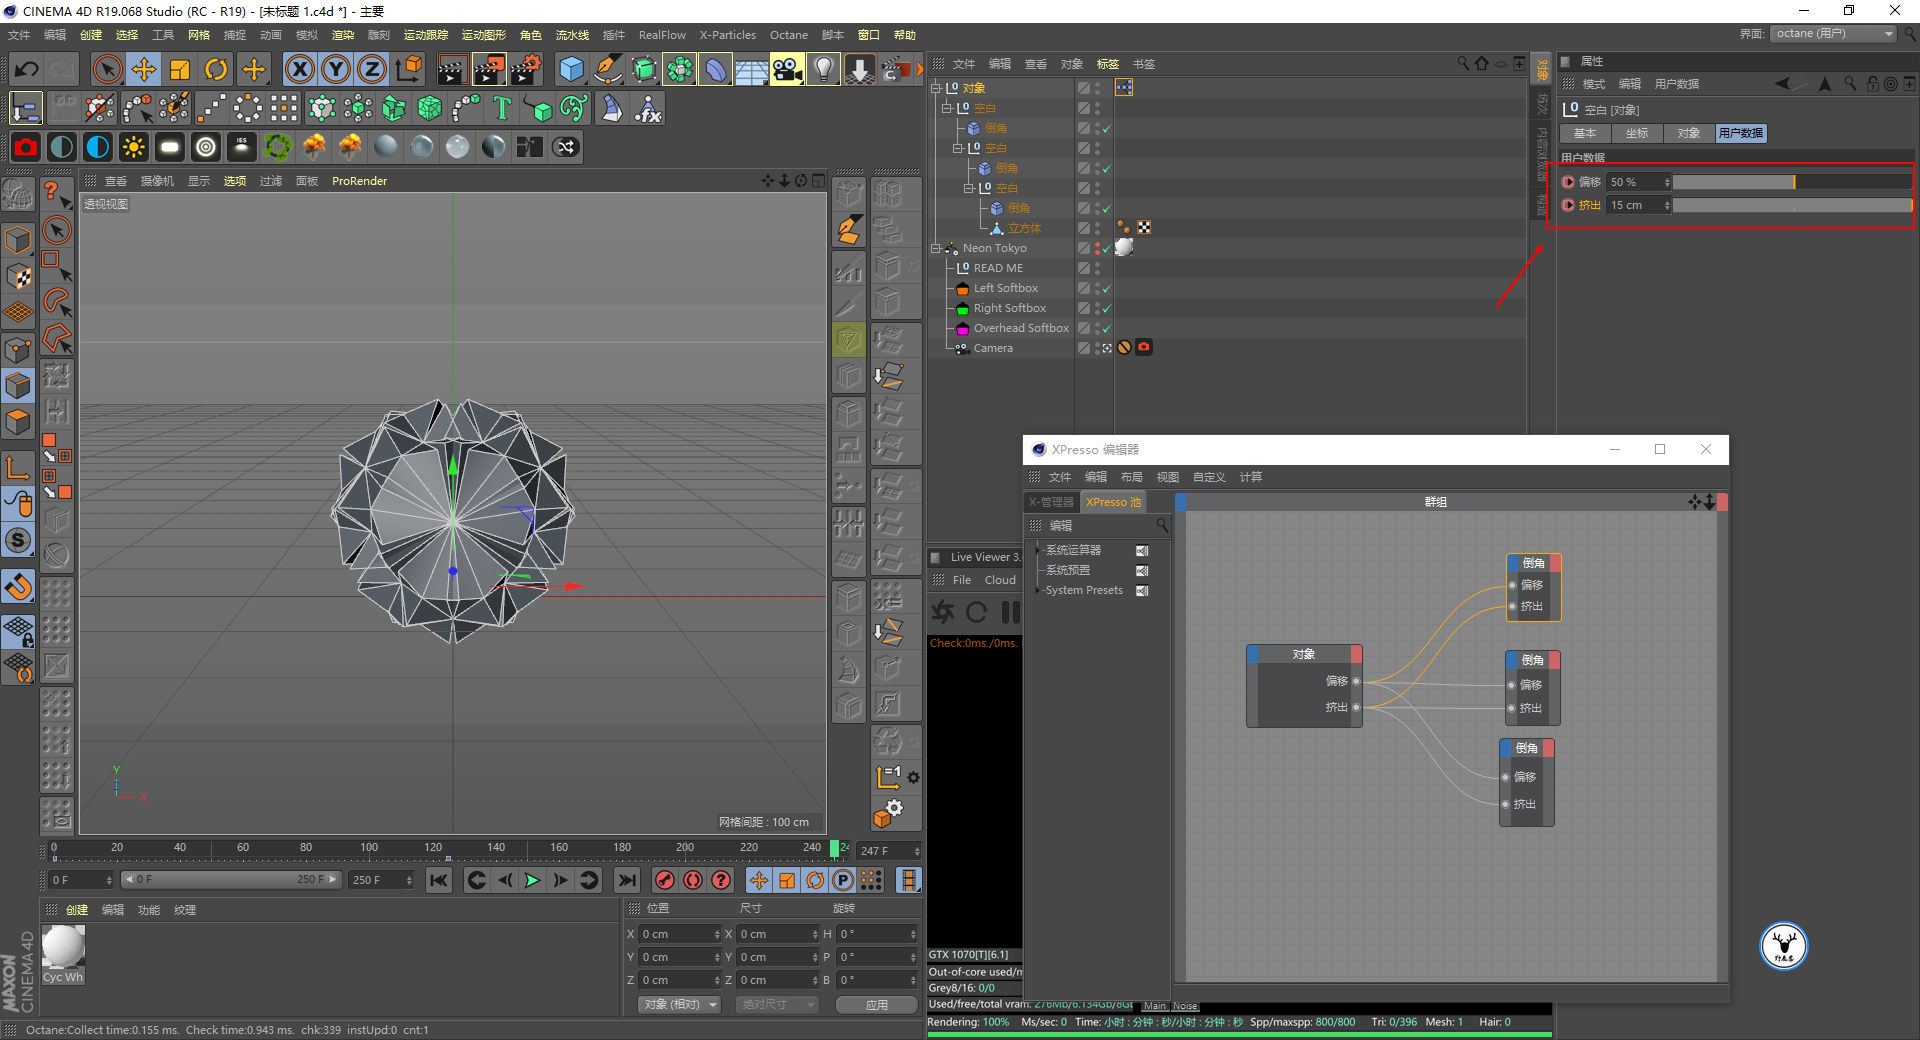The image size is (1920, 1040).
Task: Toggle keyframe circle beside 偏移 in attributes
Action: (1568, 182)
